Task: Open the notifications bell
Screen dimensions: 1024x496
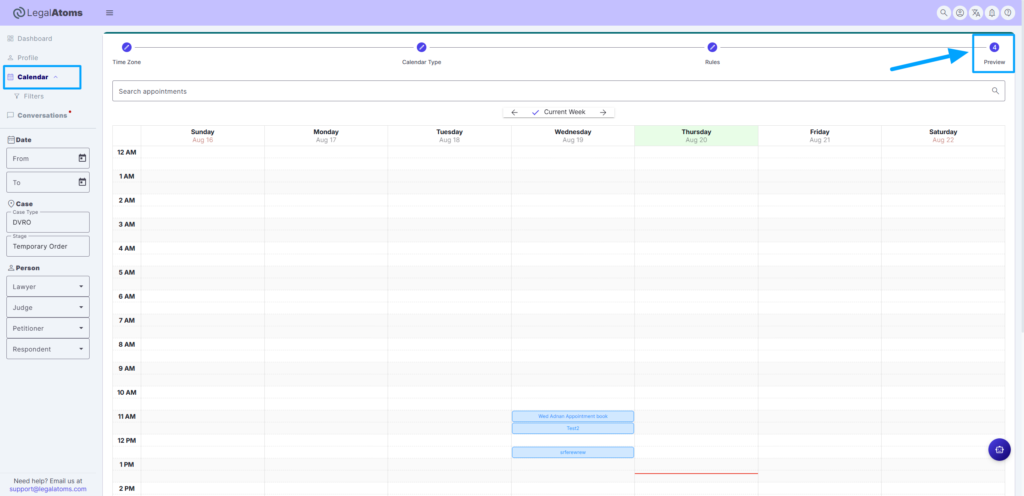Action: tap(992, 12)
